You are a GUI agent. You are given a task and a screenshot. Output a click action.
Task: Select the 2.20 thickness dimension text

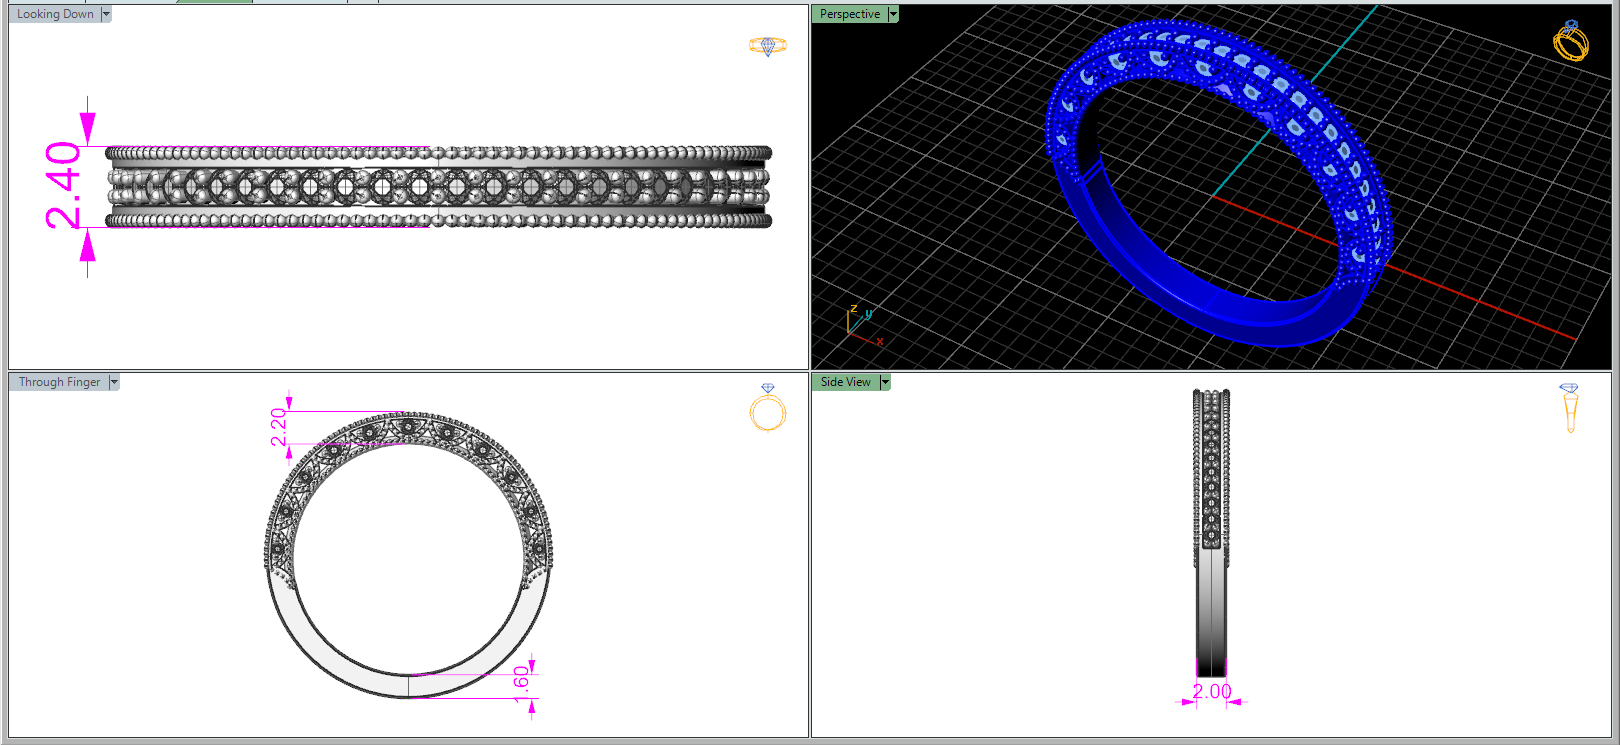click(x=279, y=427)
